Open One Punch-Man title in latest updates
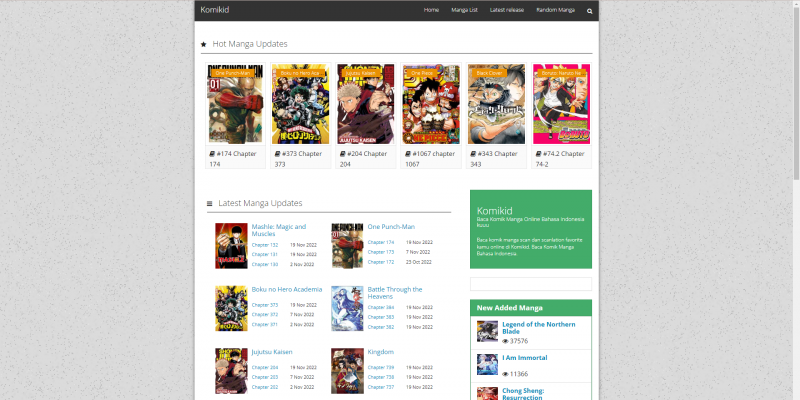Image resolution: width=800 pixels, height=400 pixels. point(391,227)
